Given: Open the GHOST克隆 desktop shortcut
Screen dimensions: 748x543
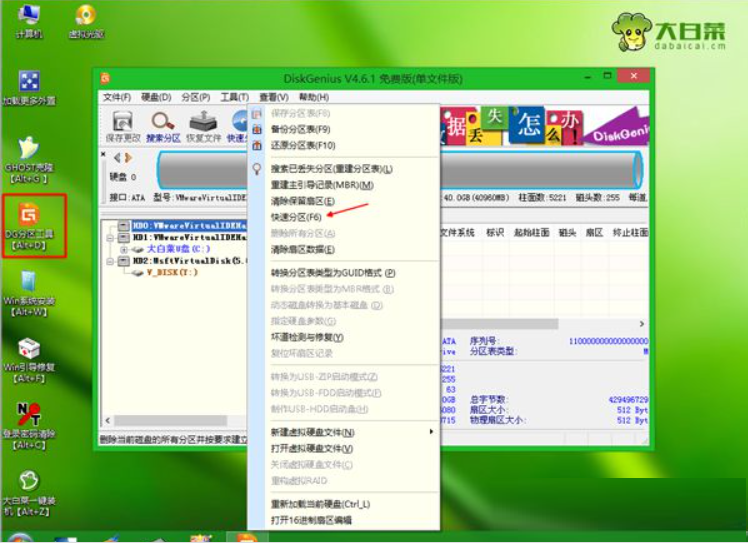Looking at the screenshot, I should click(x=31, y=158).
